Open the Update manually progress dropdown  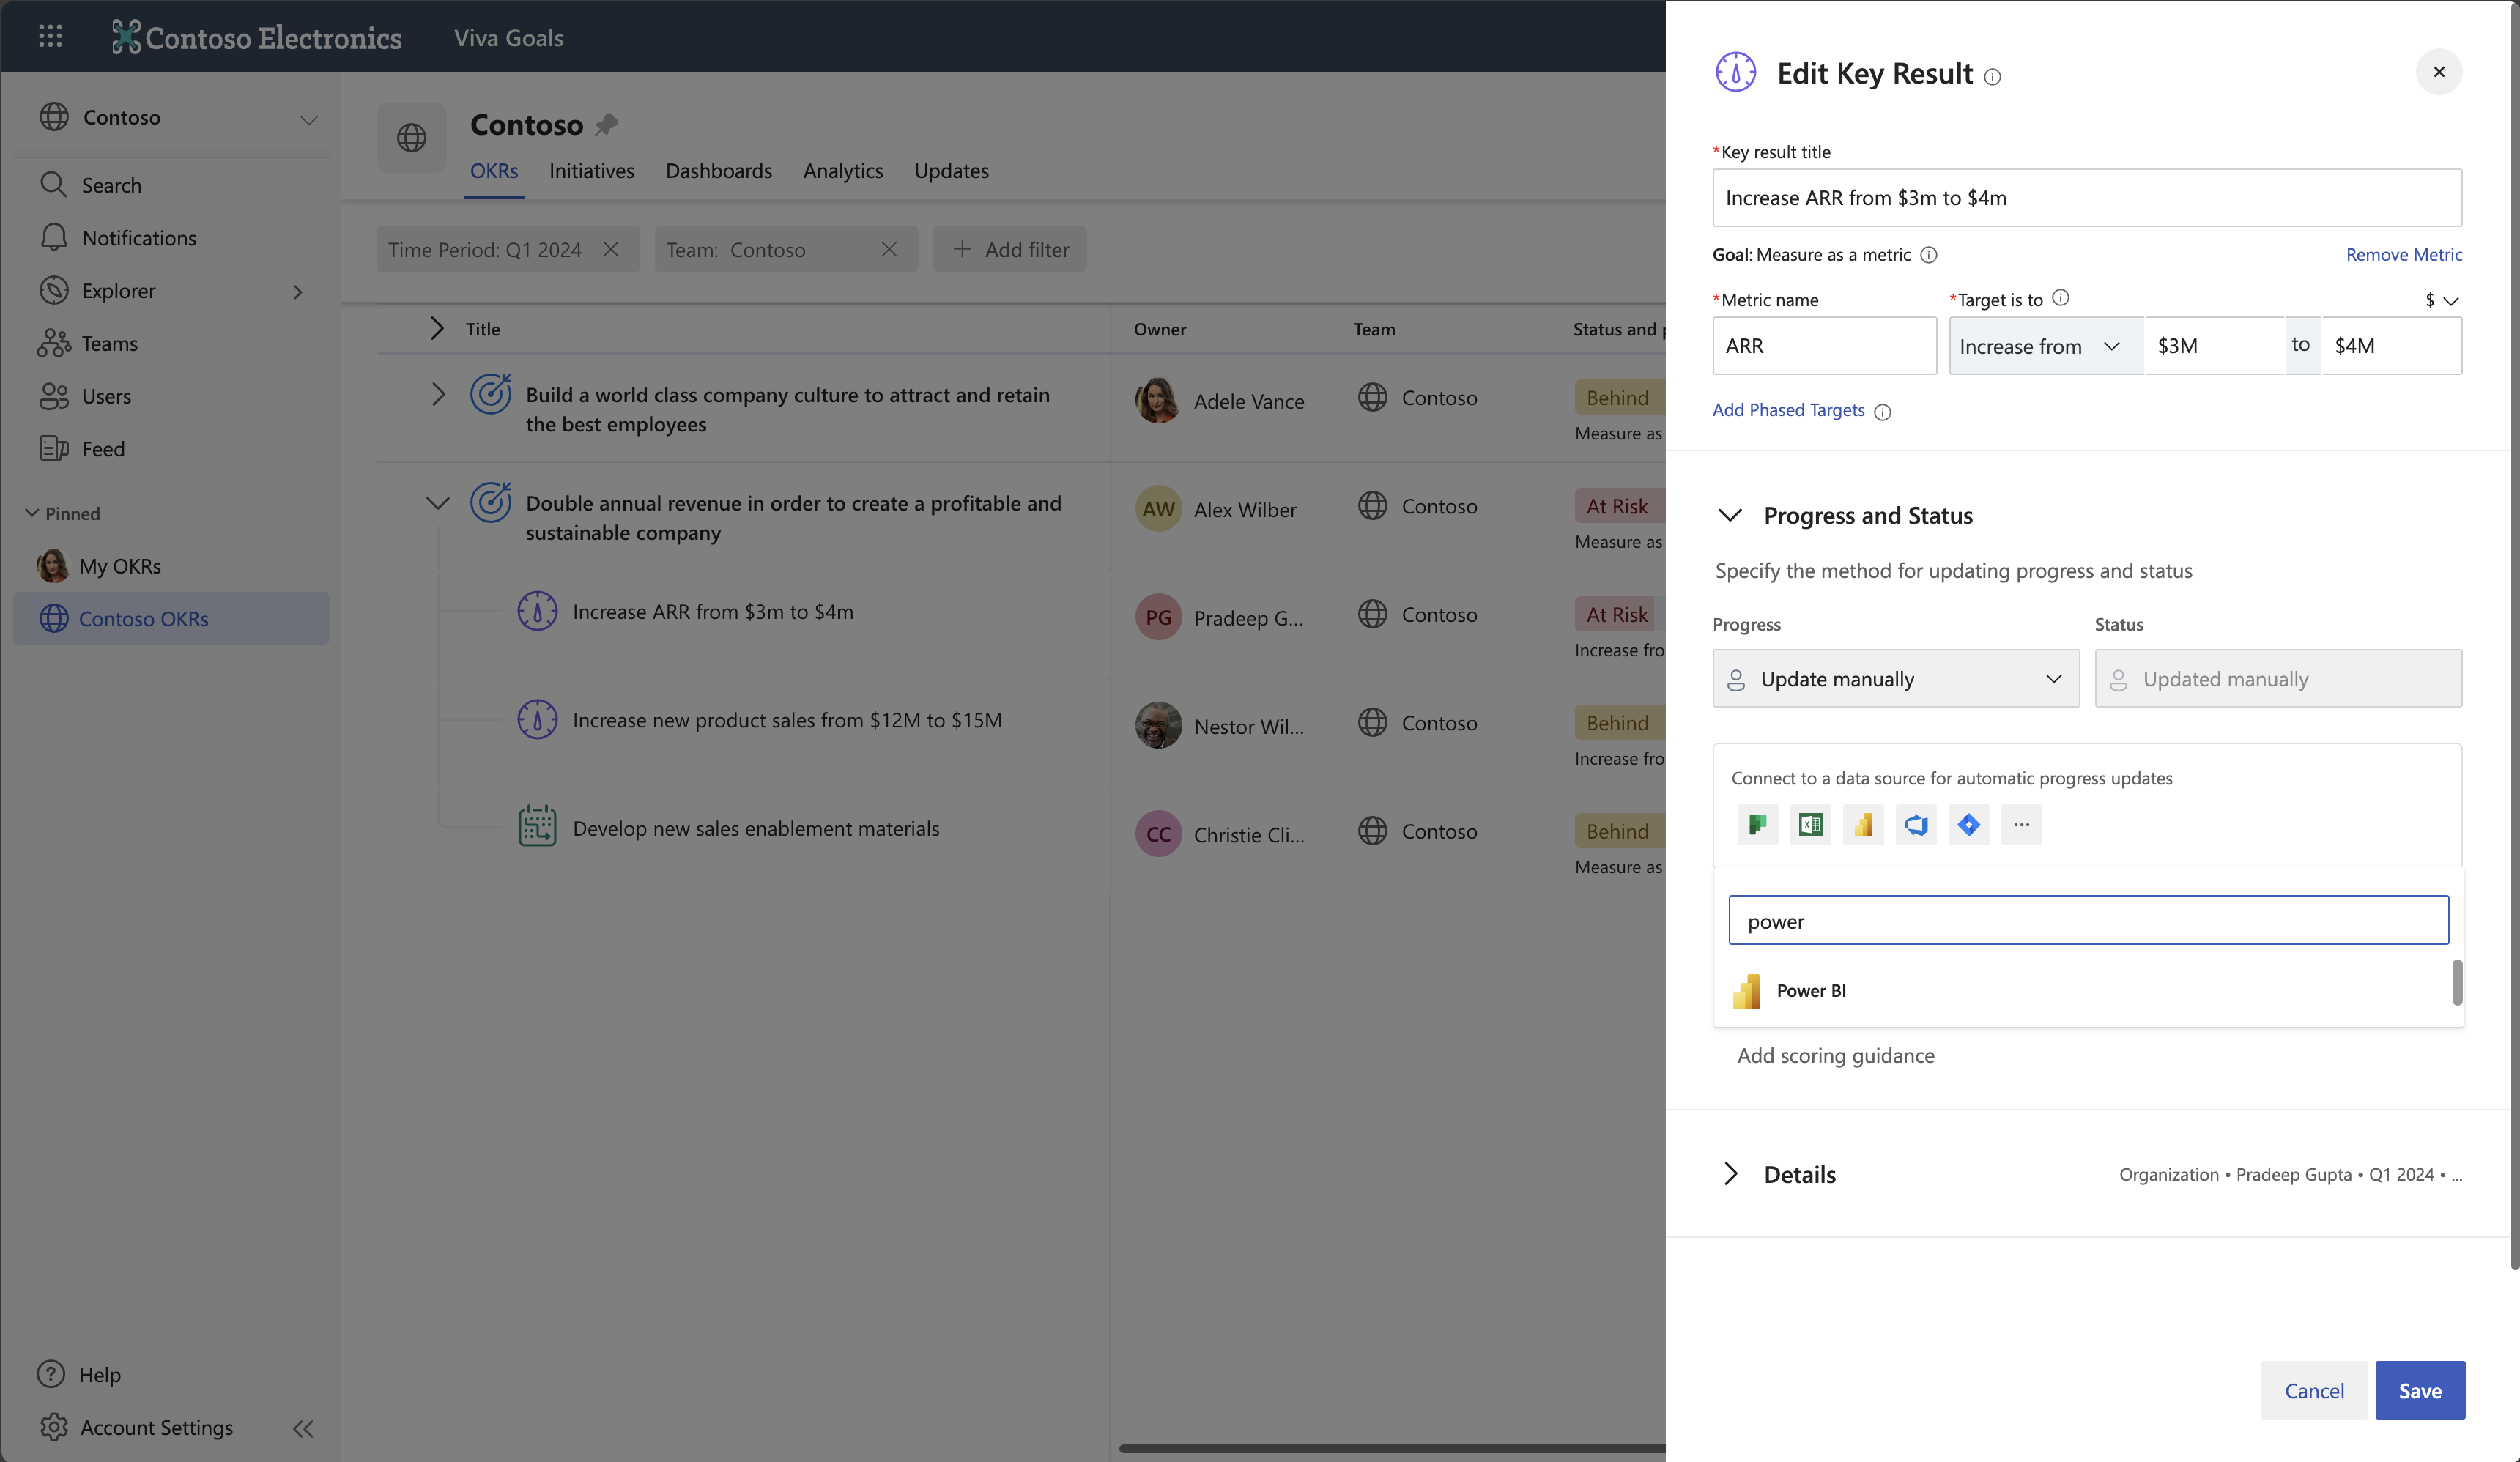pyautogui.click(x=1895, y=679)
